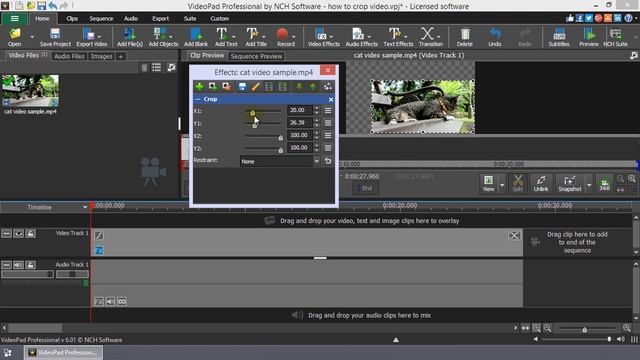Switch to Sequence Preview tab
Viewport: 640px width, 360px height.
256,56
